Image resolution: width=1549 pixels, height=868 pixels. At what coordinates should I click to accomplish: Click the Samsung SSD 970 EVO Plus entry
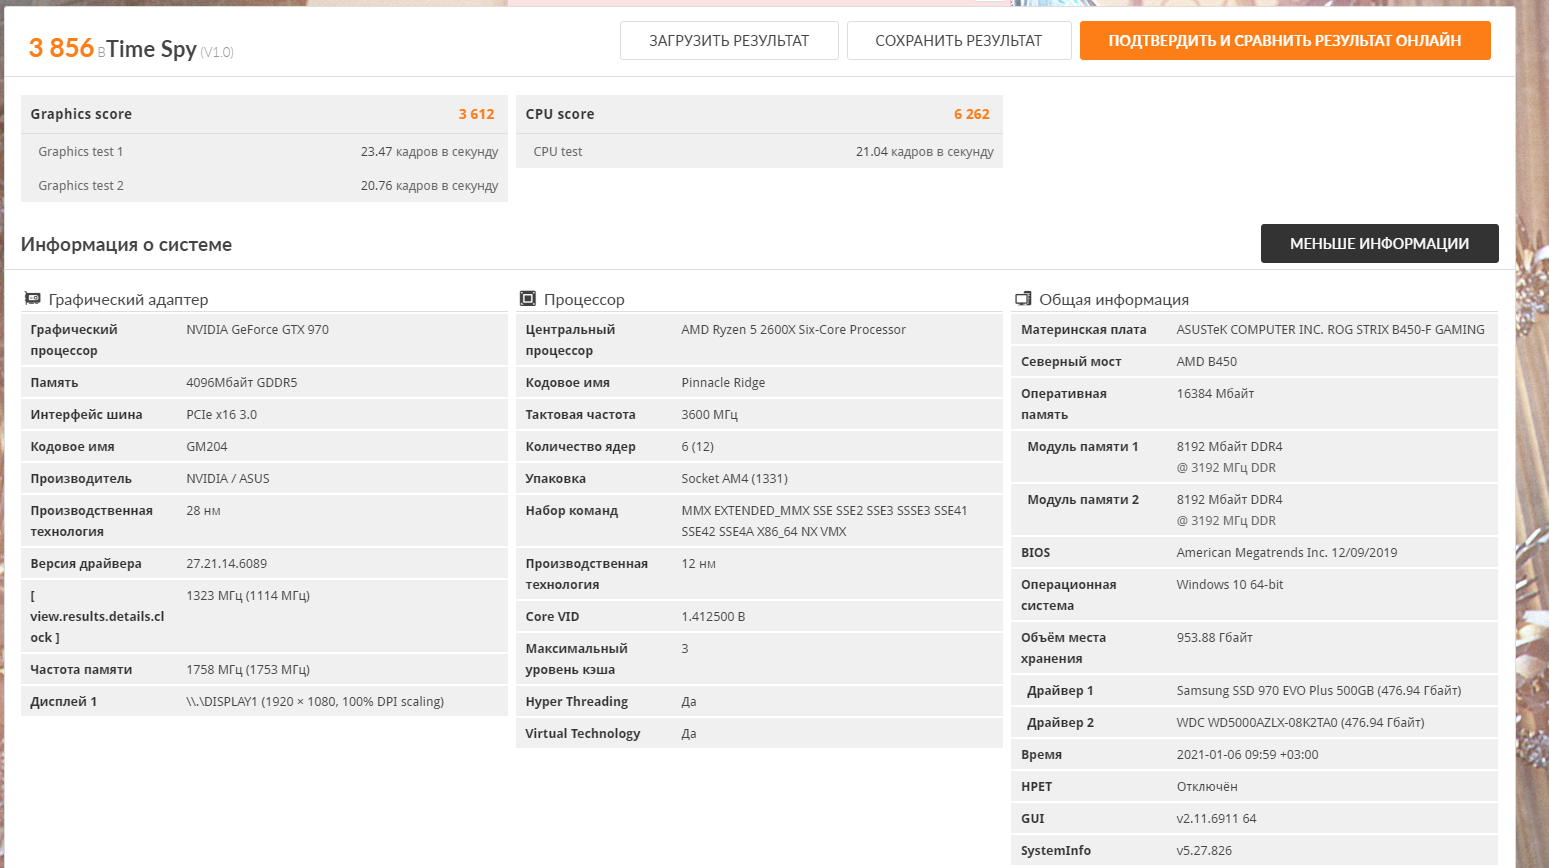point(1319,691)
